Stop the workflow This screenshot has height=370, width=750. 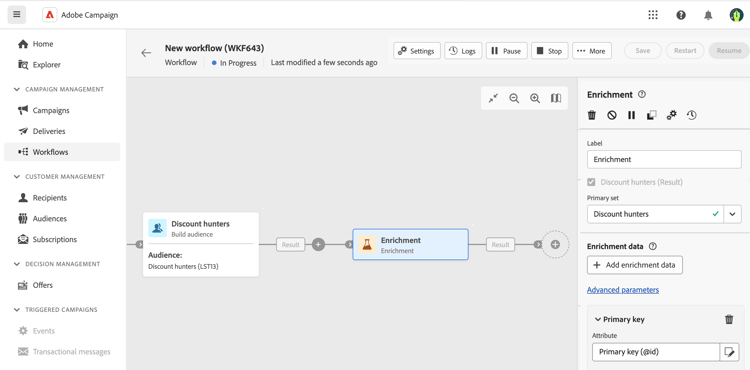point(550,51)
